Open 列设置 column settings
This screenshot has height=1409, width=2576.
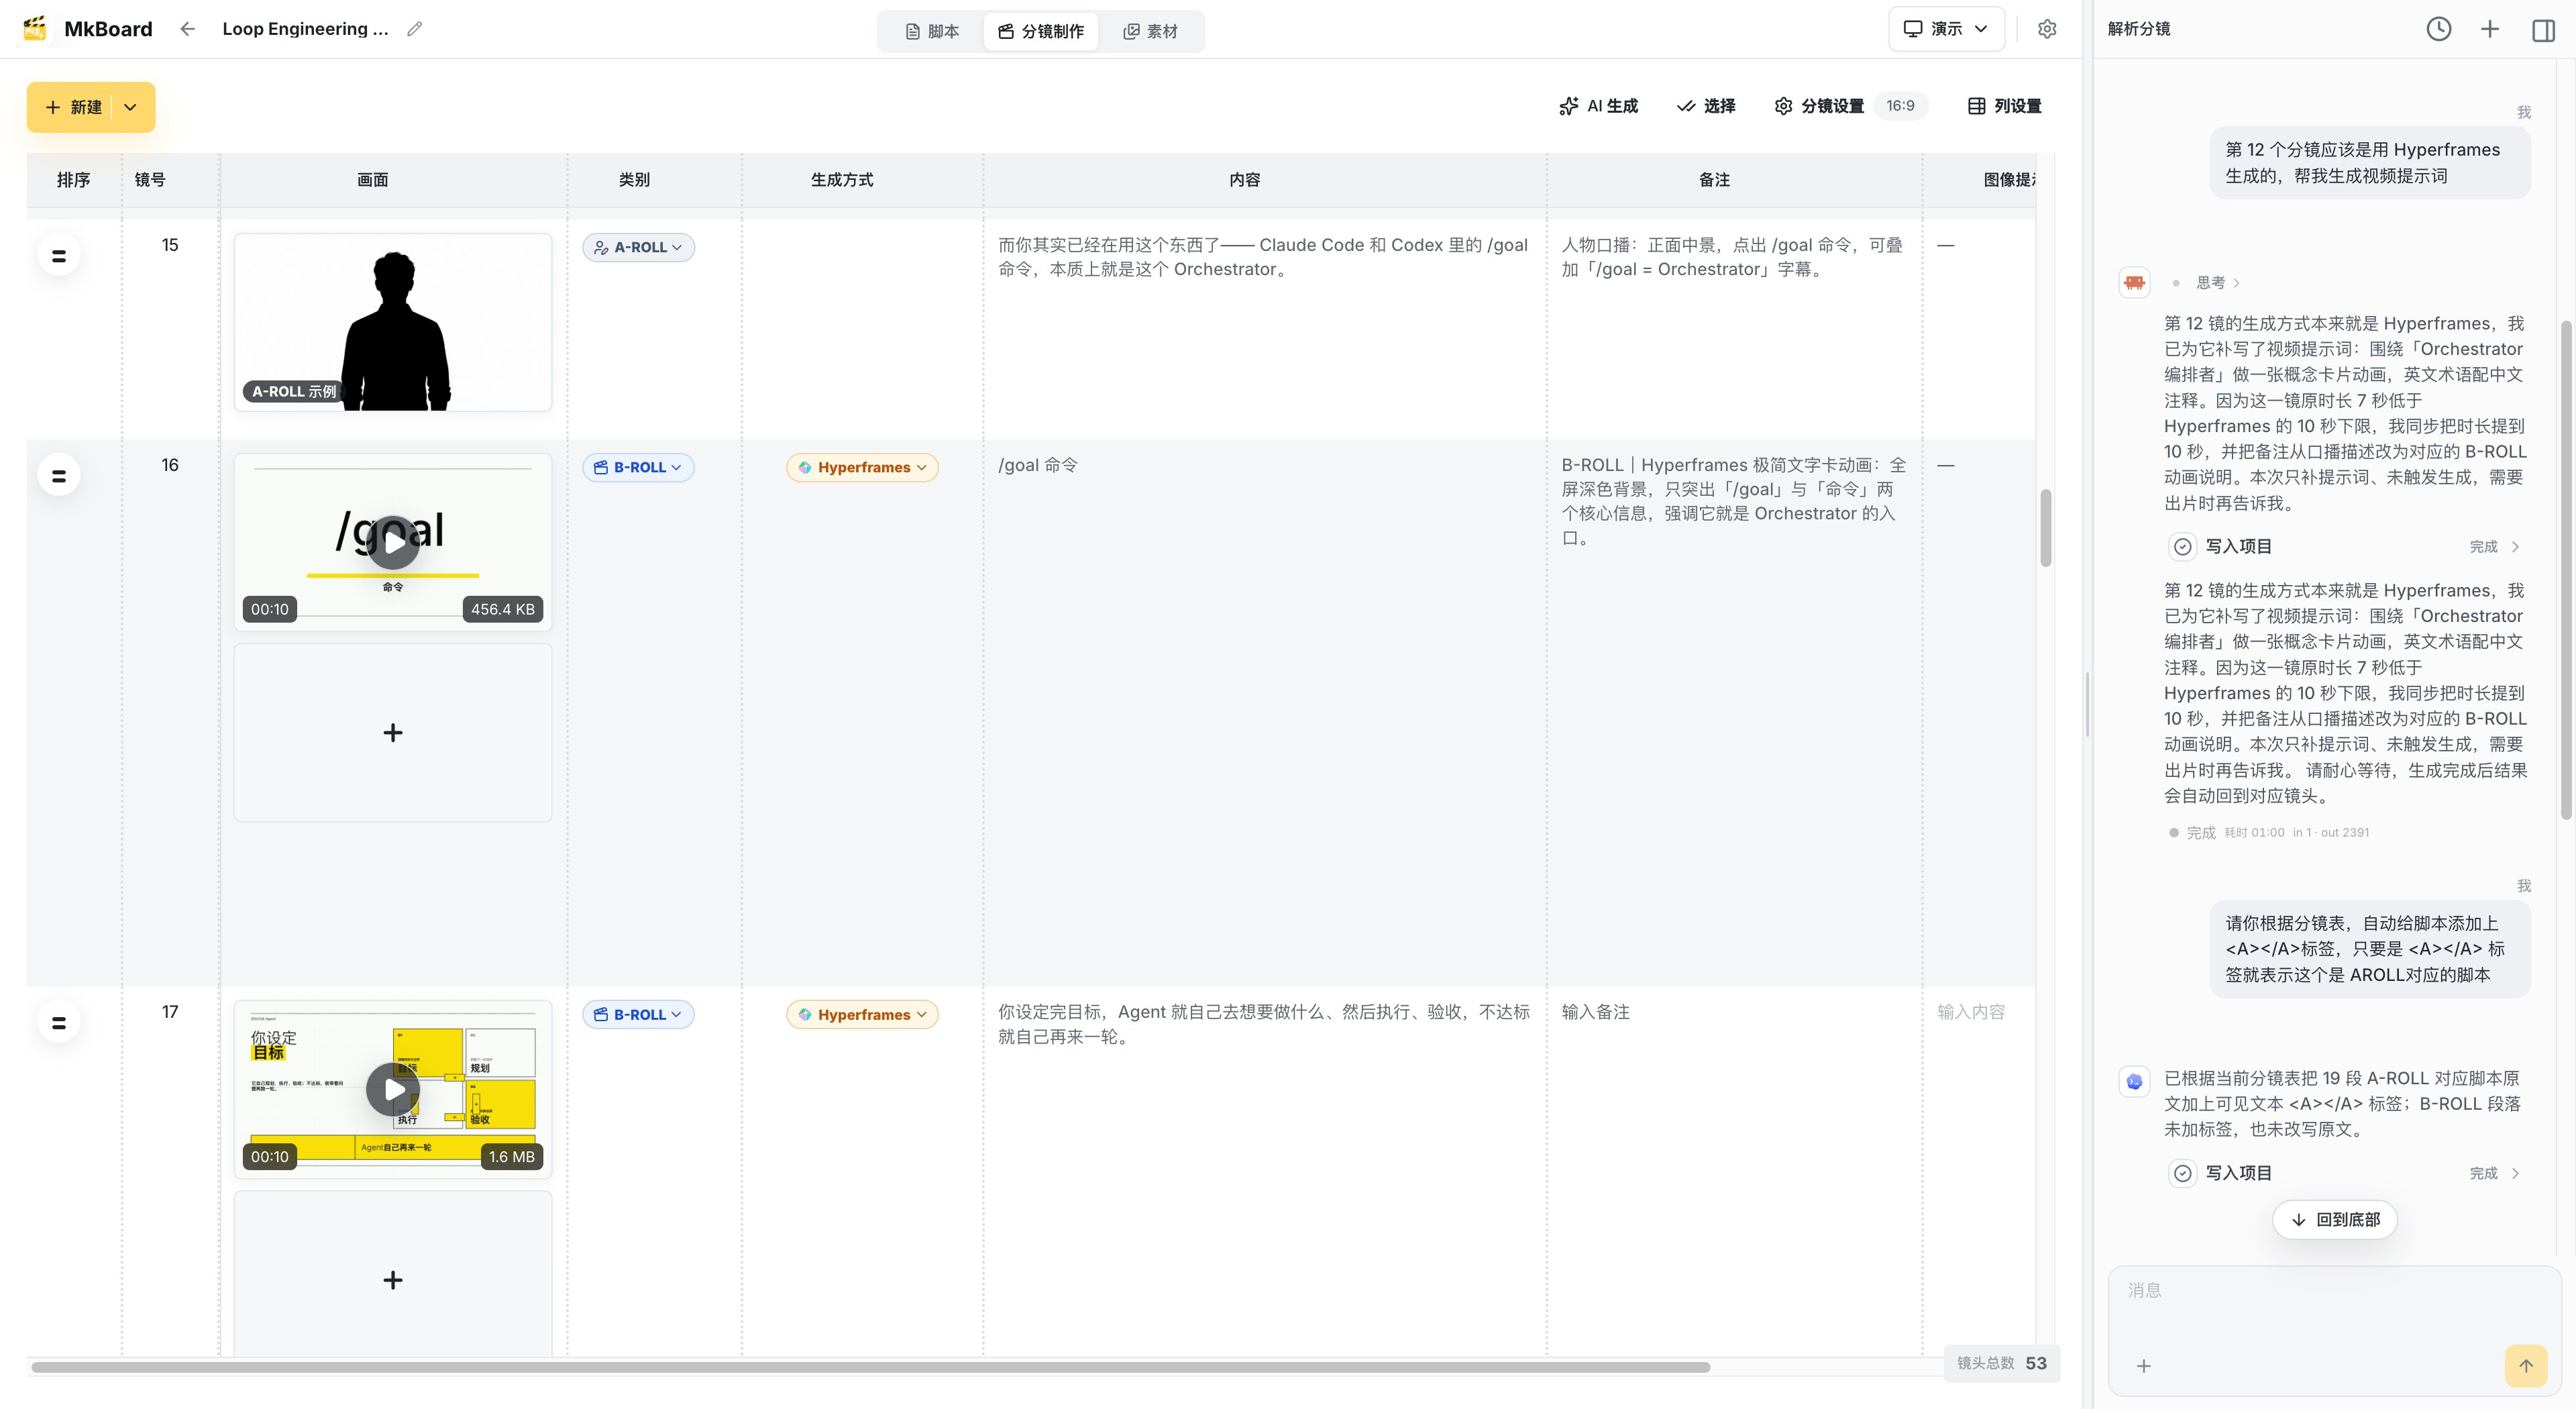(x=2005, y=106)
